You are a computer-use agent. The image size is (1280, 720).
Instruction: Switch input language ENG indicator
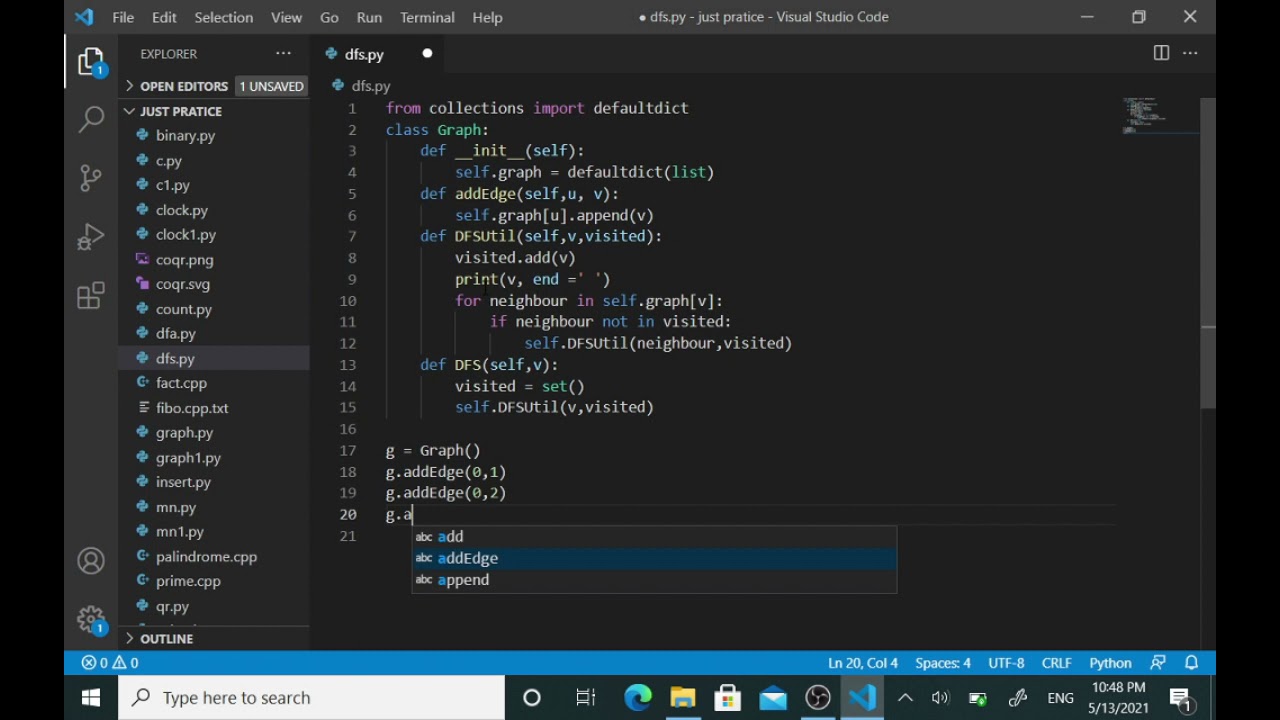point(1060,698)
